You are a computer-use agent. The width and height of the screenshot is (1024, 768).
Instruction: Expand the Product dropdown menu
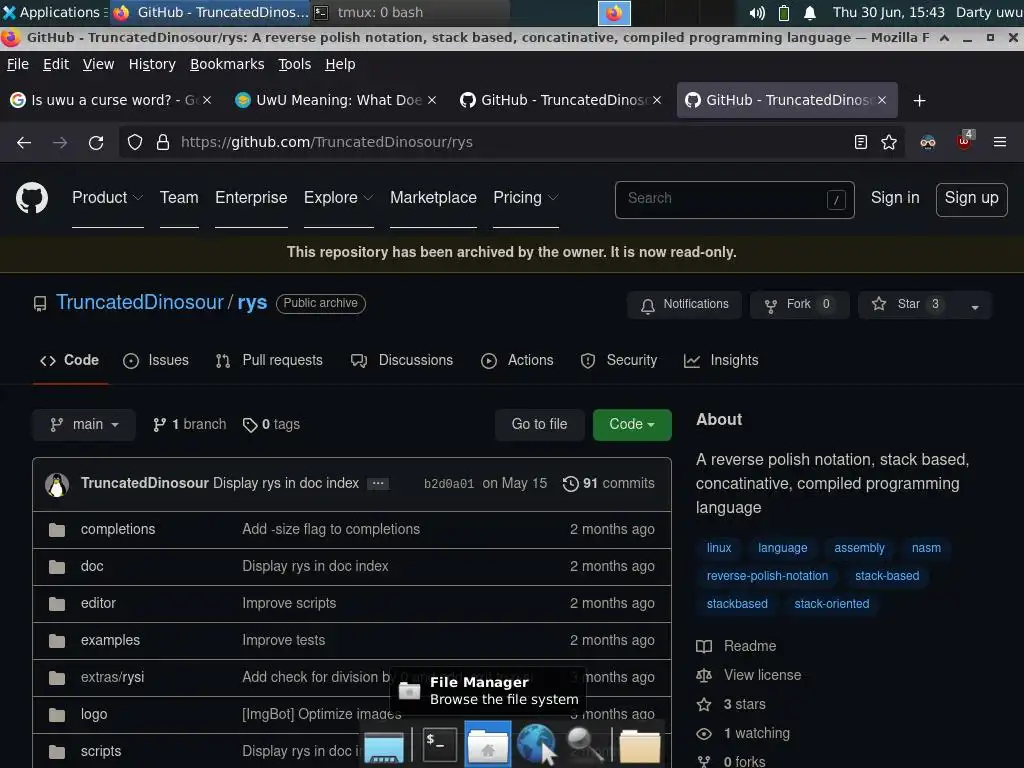coord(107,198)
